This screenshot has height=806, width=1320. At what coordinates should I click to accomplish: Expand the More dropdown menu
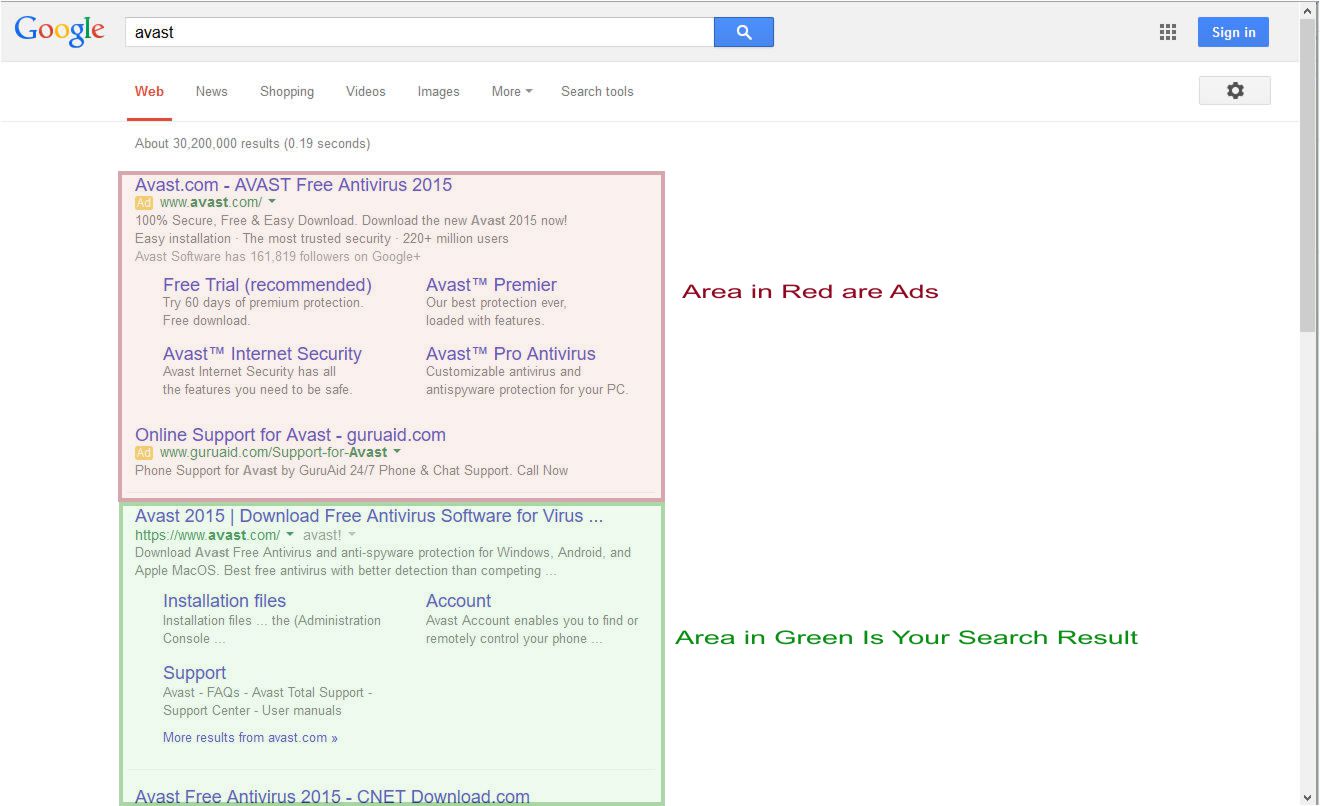click(512, 91)
